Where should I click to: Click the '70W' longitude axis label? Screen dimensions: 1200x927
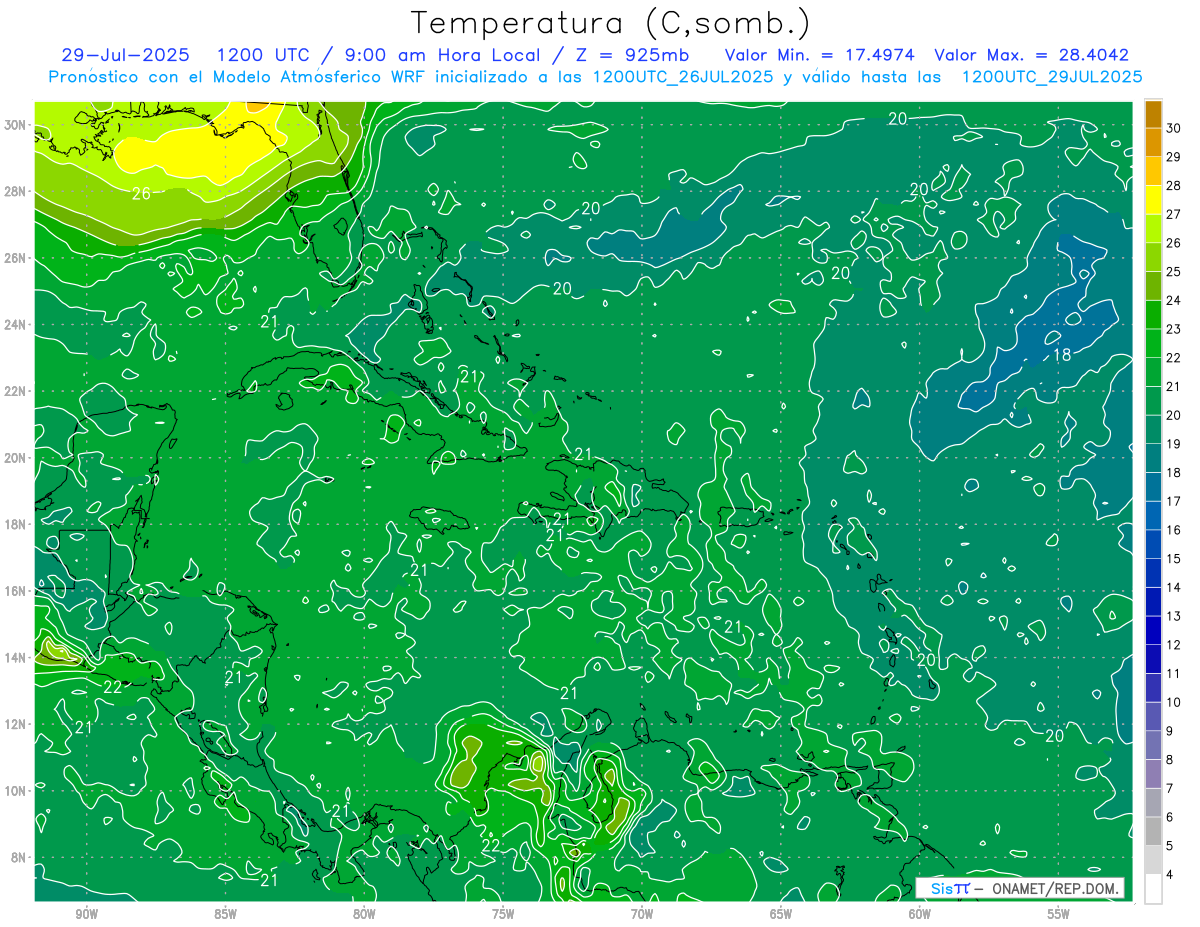click(642, 914)
